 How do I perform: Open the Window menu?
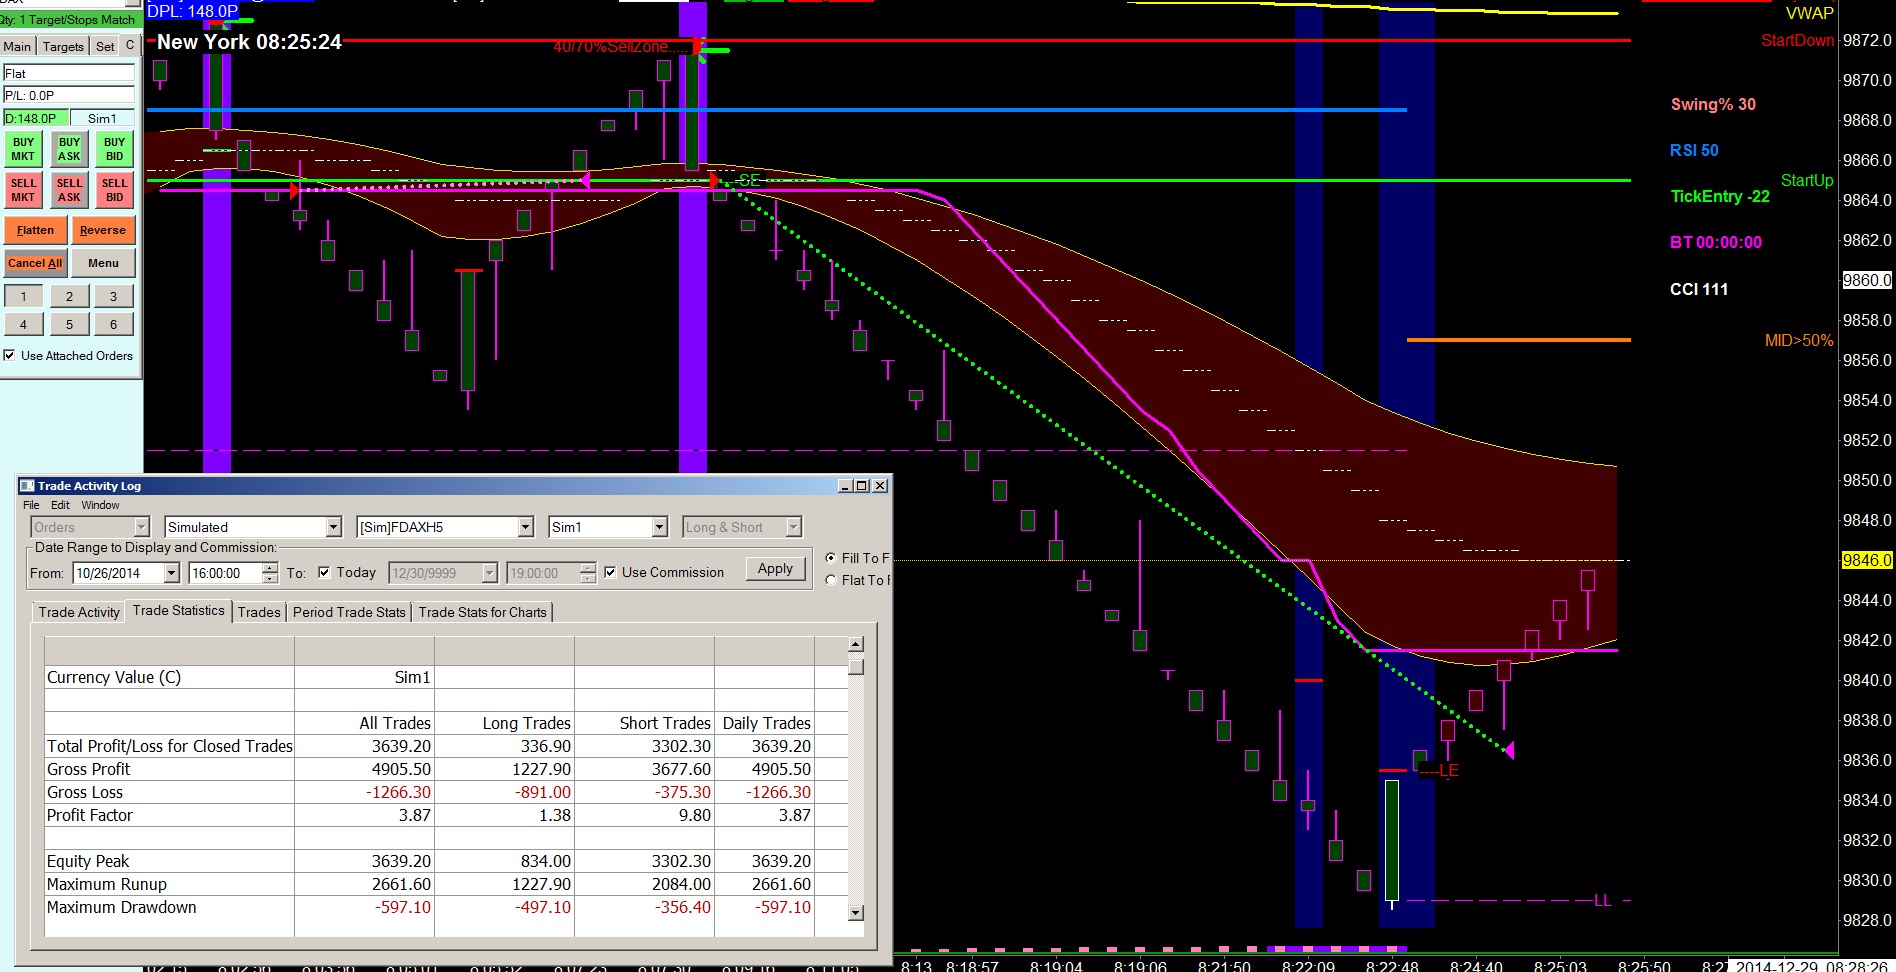[100, 505]
